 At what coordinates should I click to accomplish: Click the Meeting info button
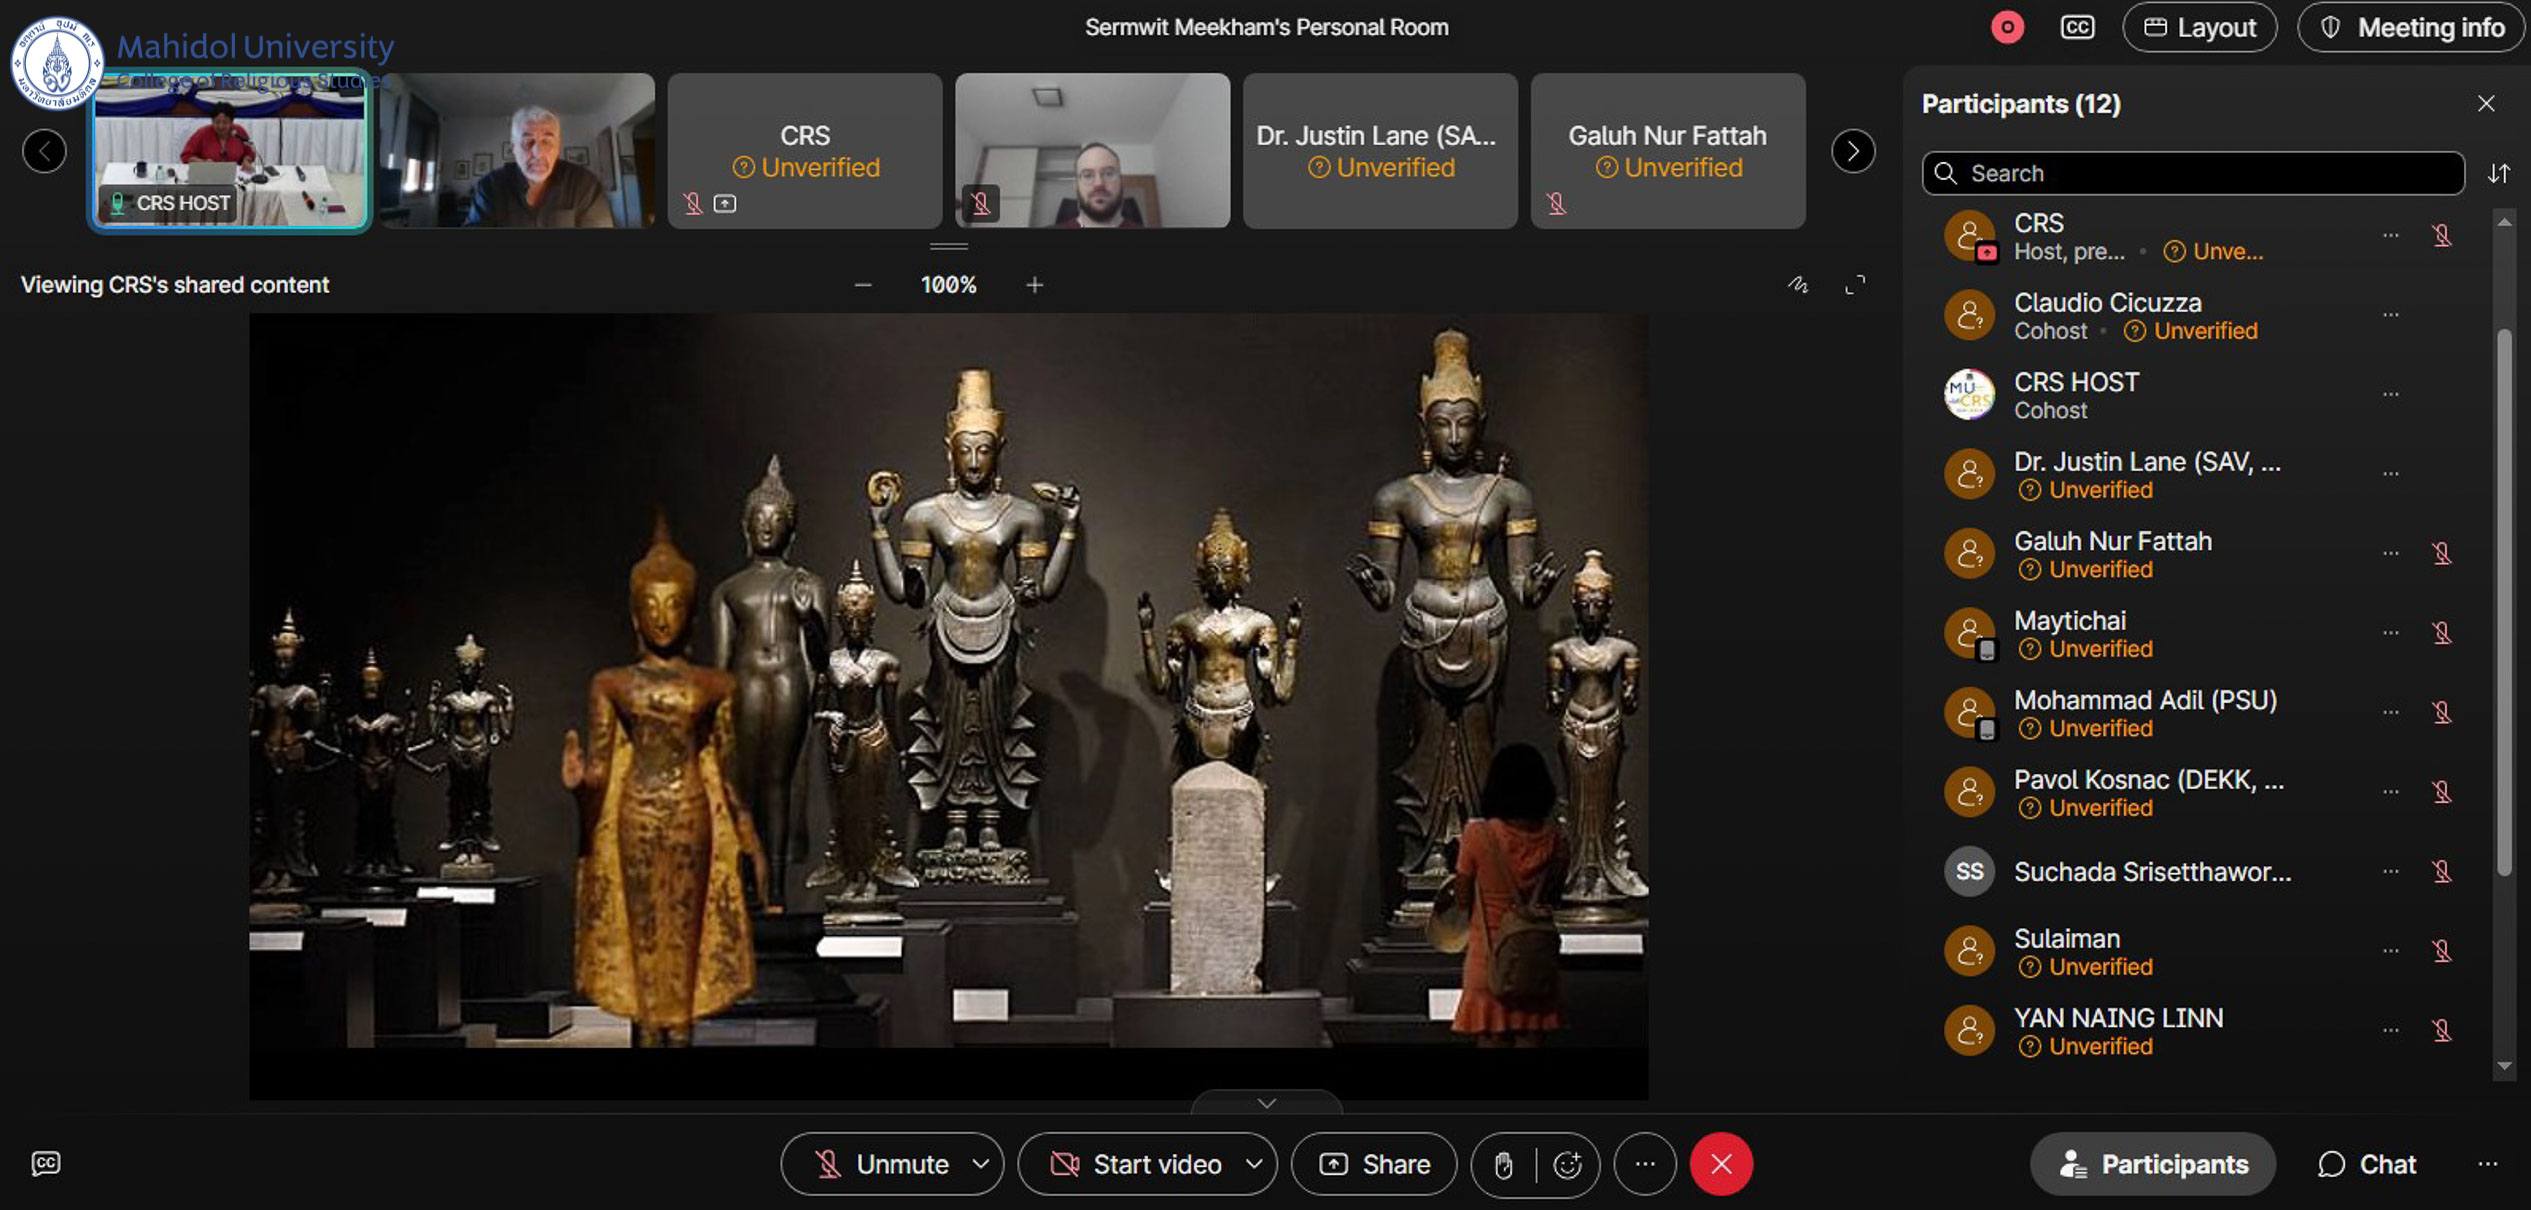pos(2414,27)
